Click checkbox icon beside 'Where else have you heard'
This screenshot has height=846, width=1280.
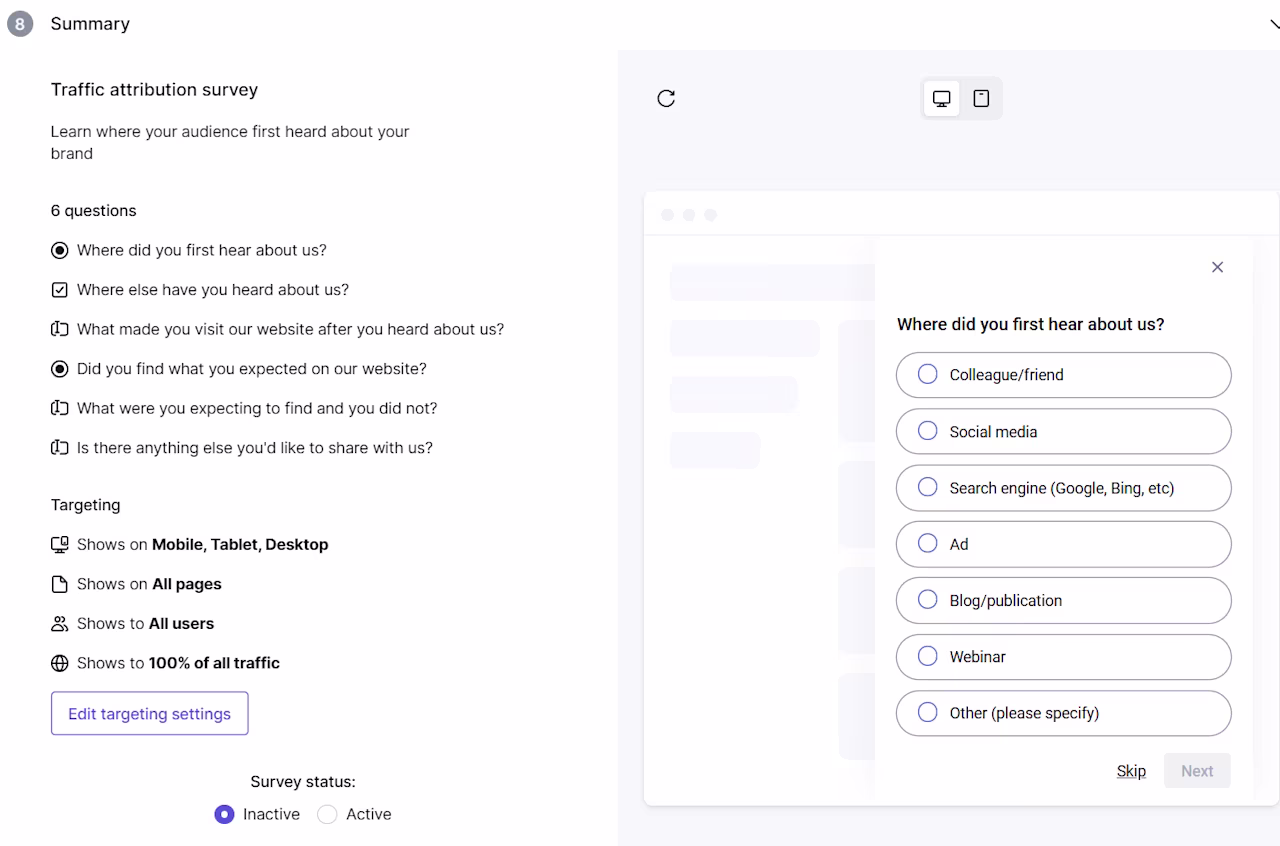click(x=60, y=290)
